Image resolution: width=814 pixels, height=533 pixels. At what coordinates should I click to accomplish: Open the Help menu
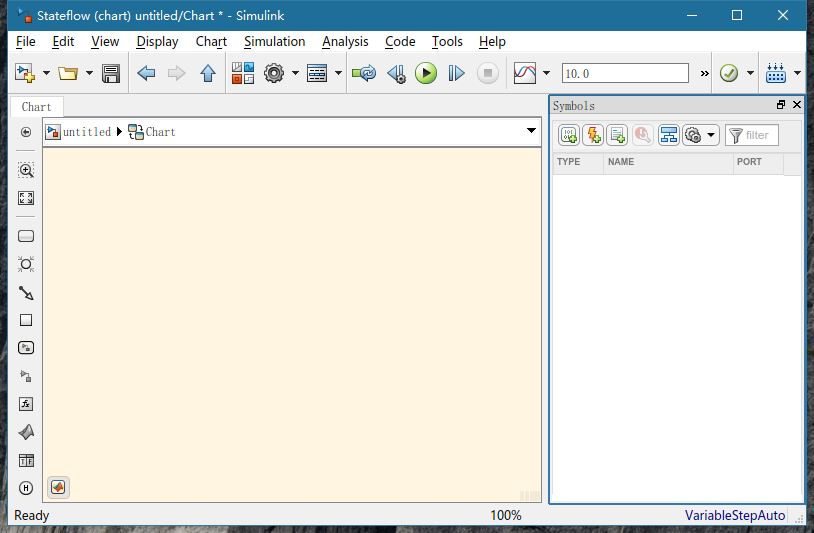coord(492,42)
